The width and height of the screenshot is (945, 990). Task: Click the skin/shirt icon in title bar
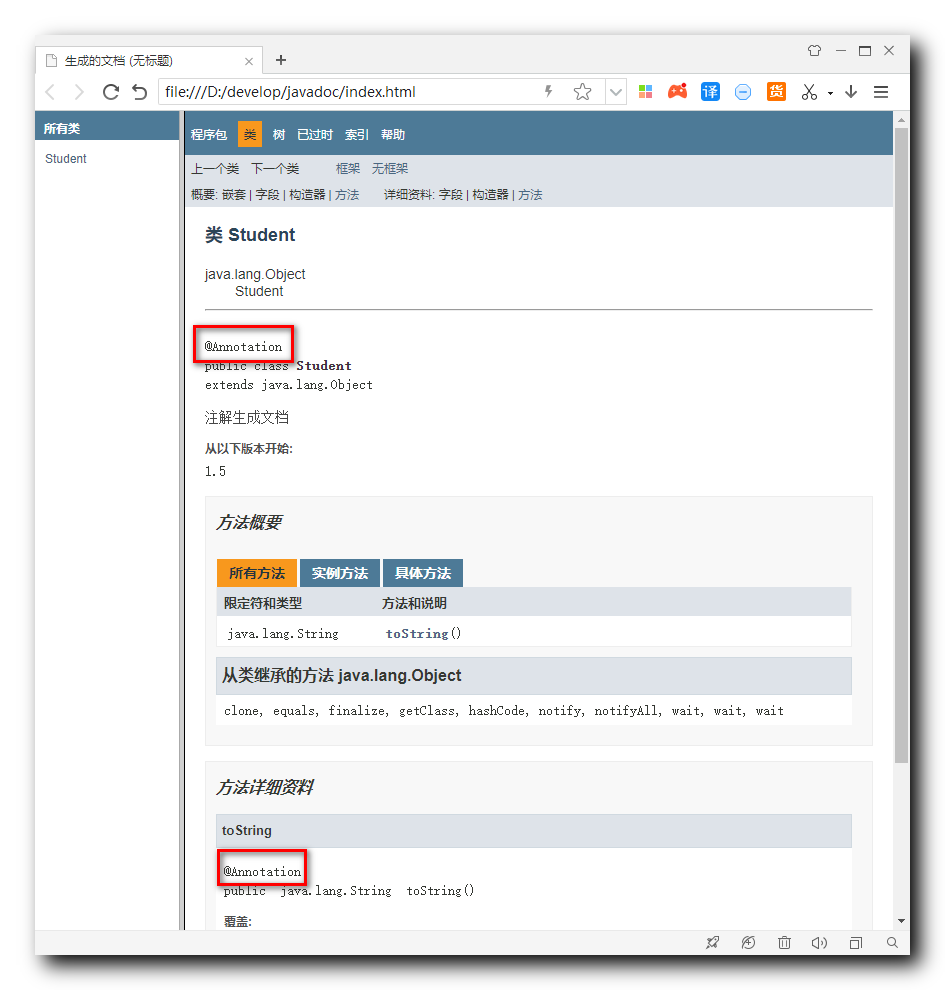(x=814, y=51)
